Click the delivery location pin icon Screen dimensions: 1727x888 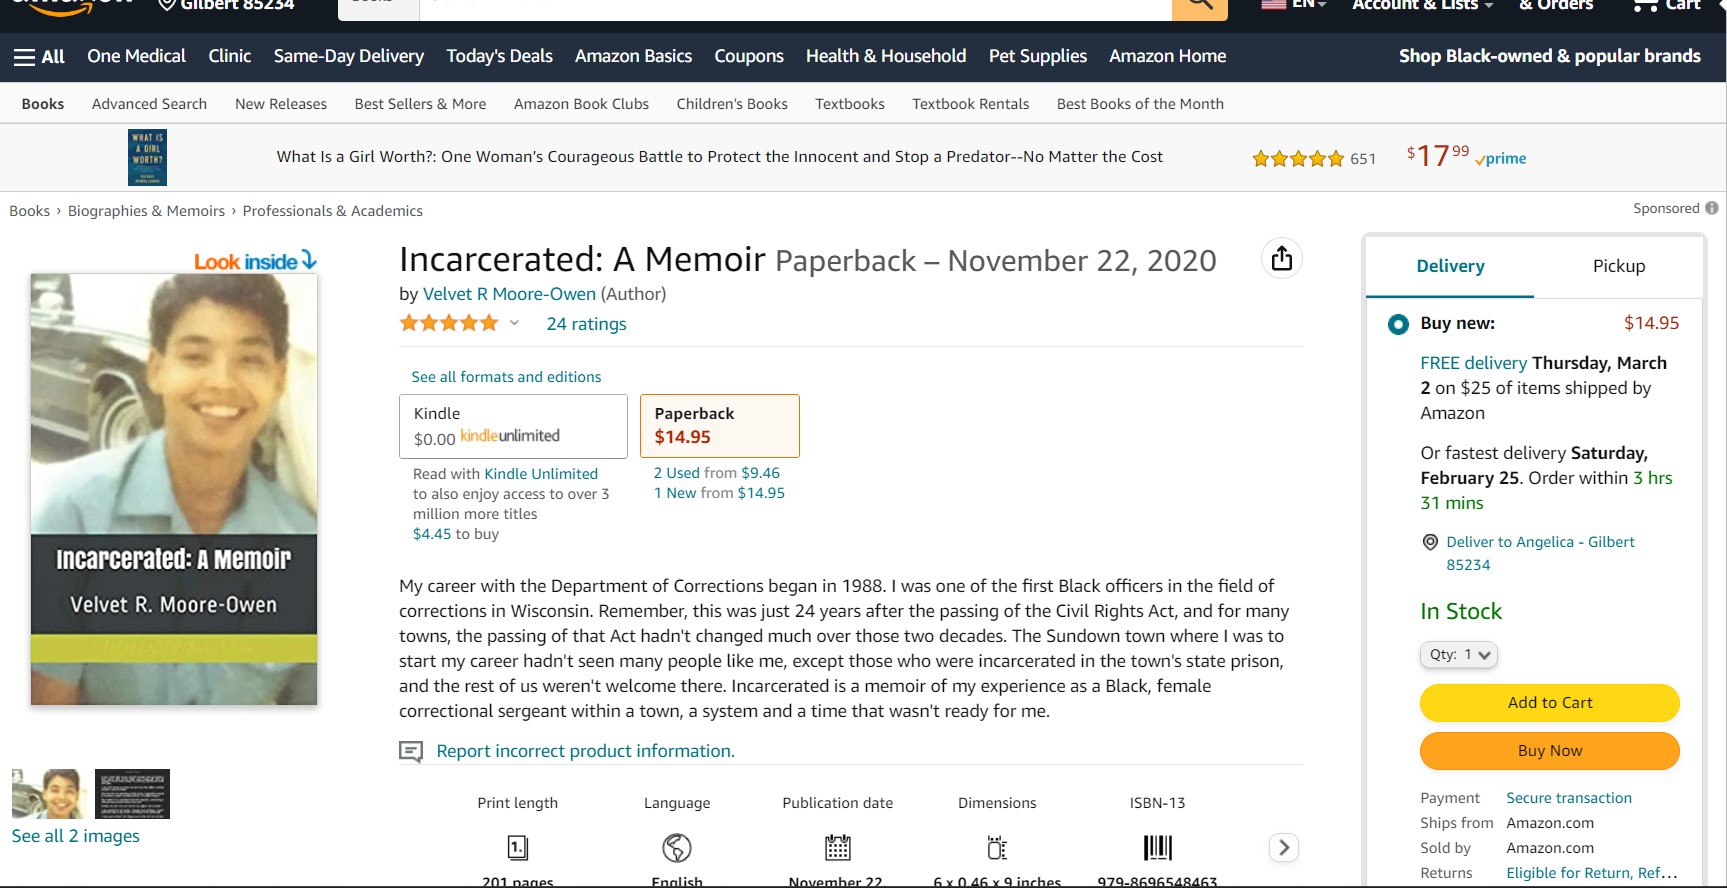click(1430, 542)
